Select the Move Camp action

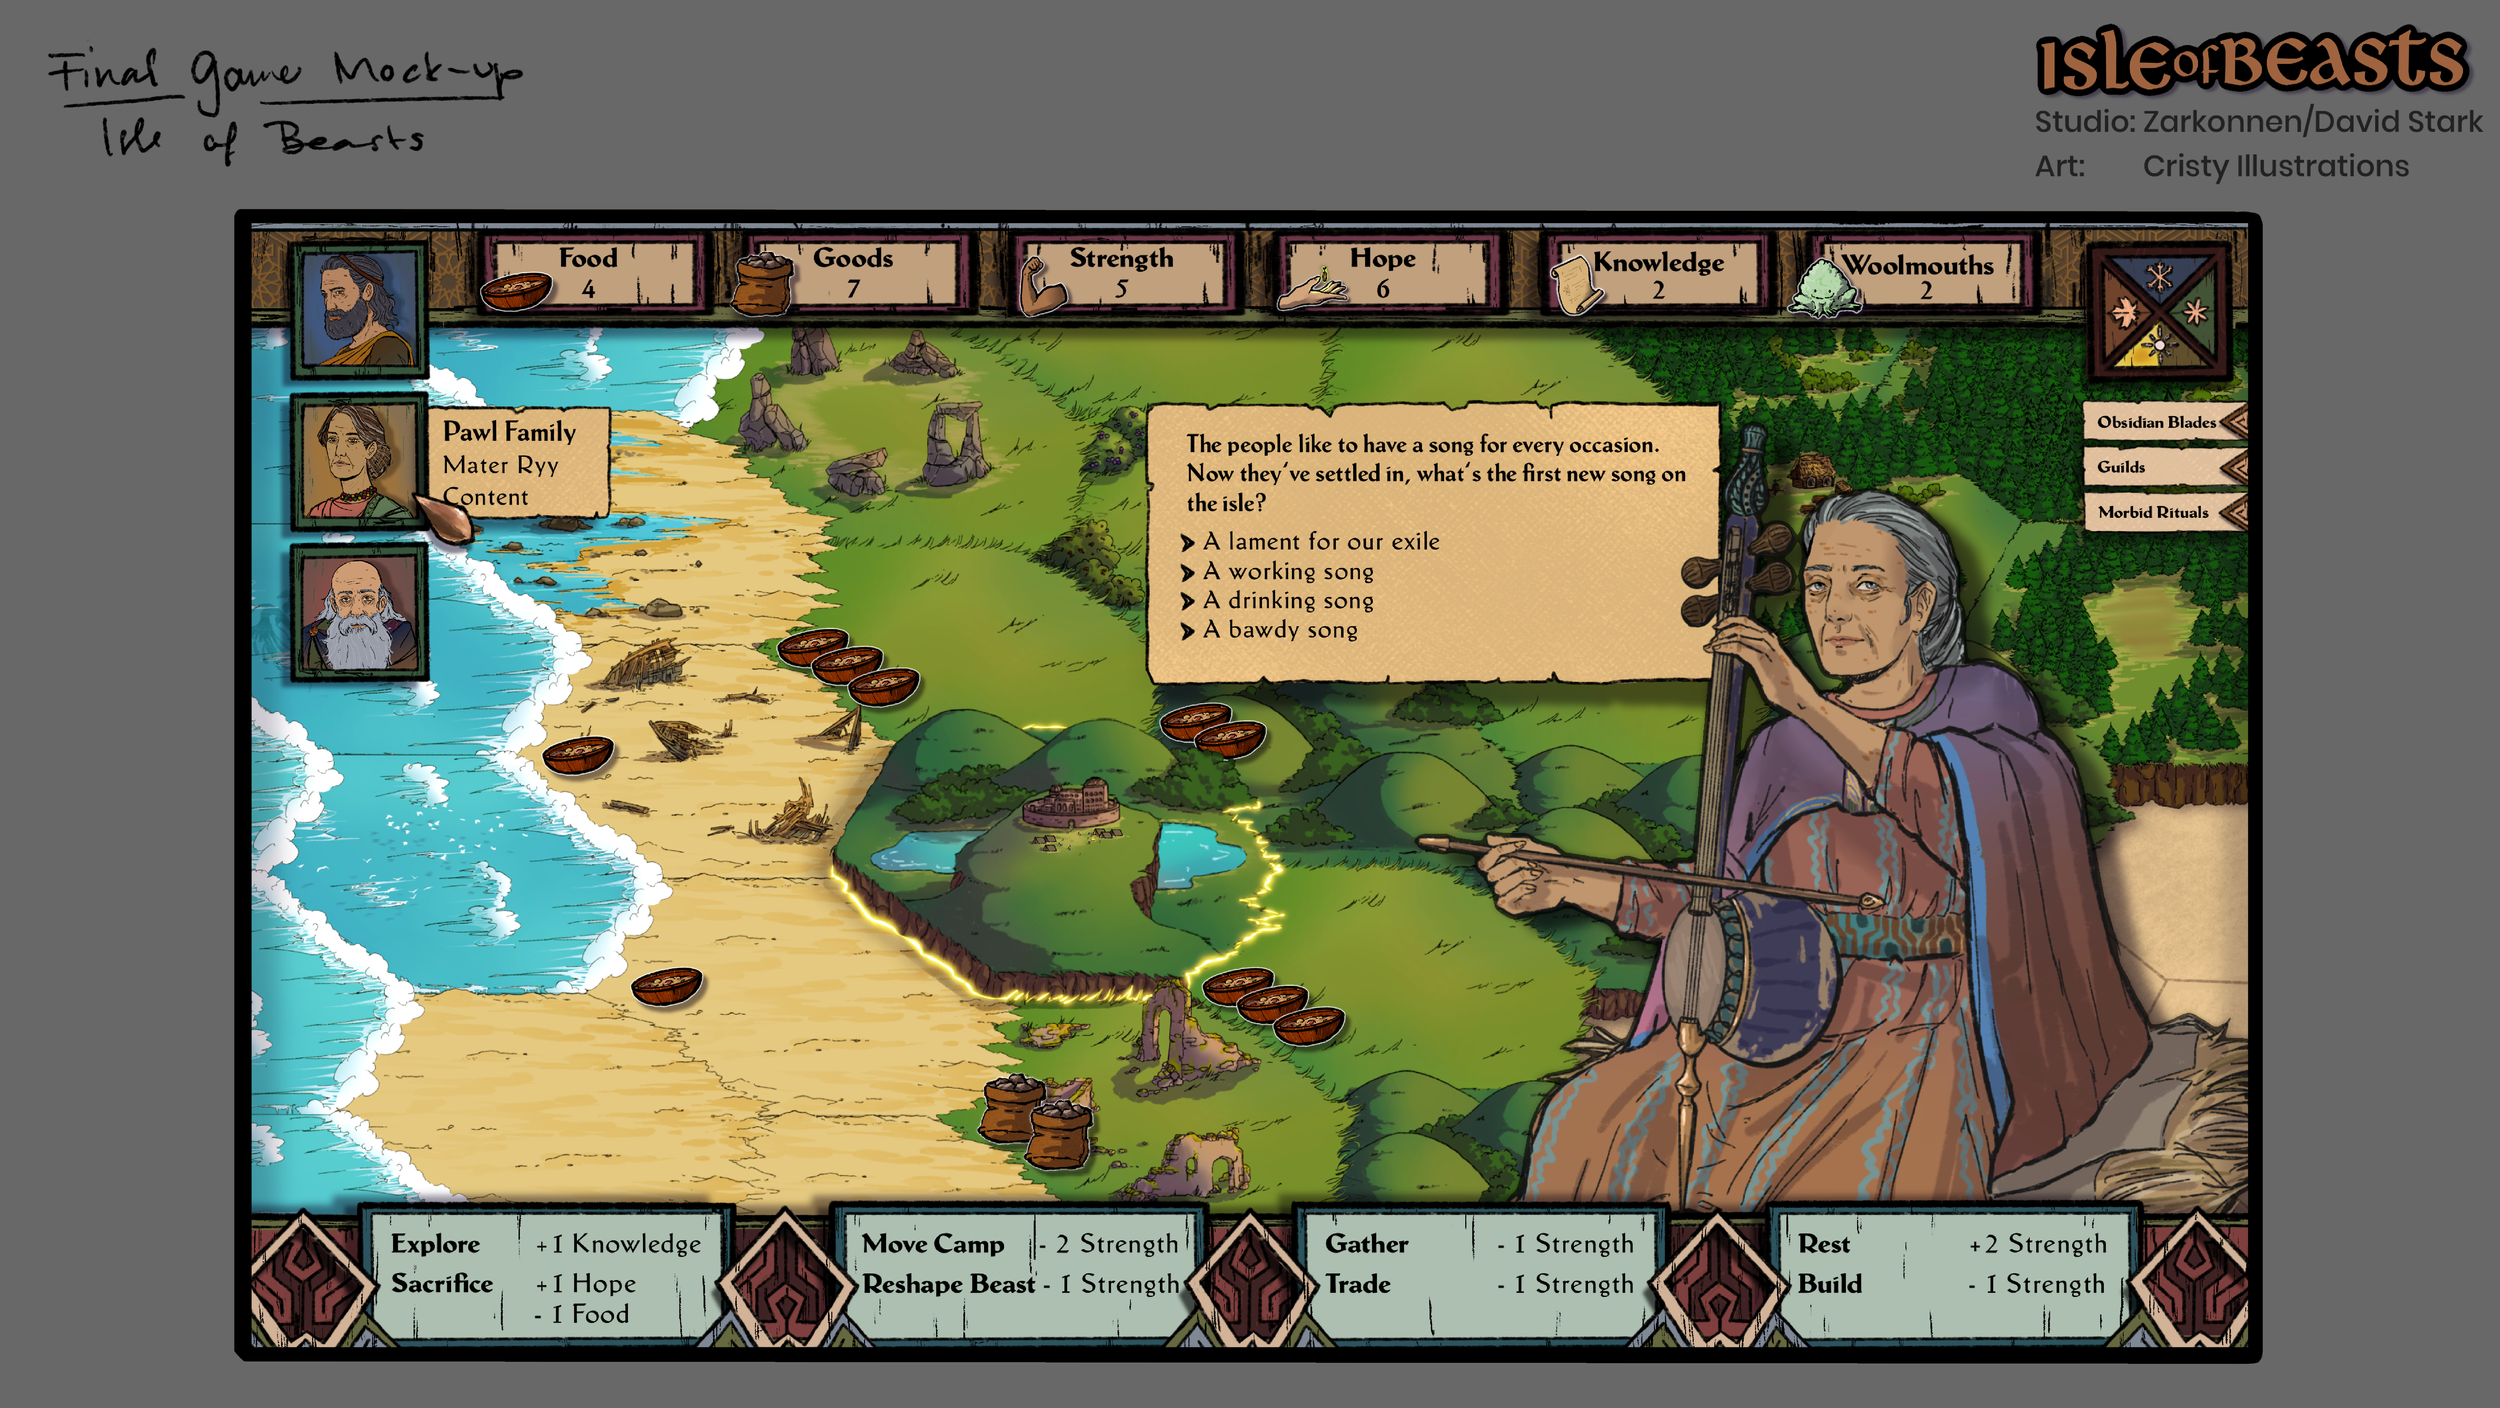tap(933, 1244)
